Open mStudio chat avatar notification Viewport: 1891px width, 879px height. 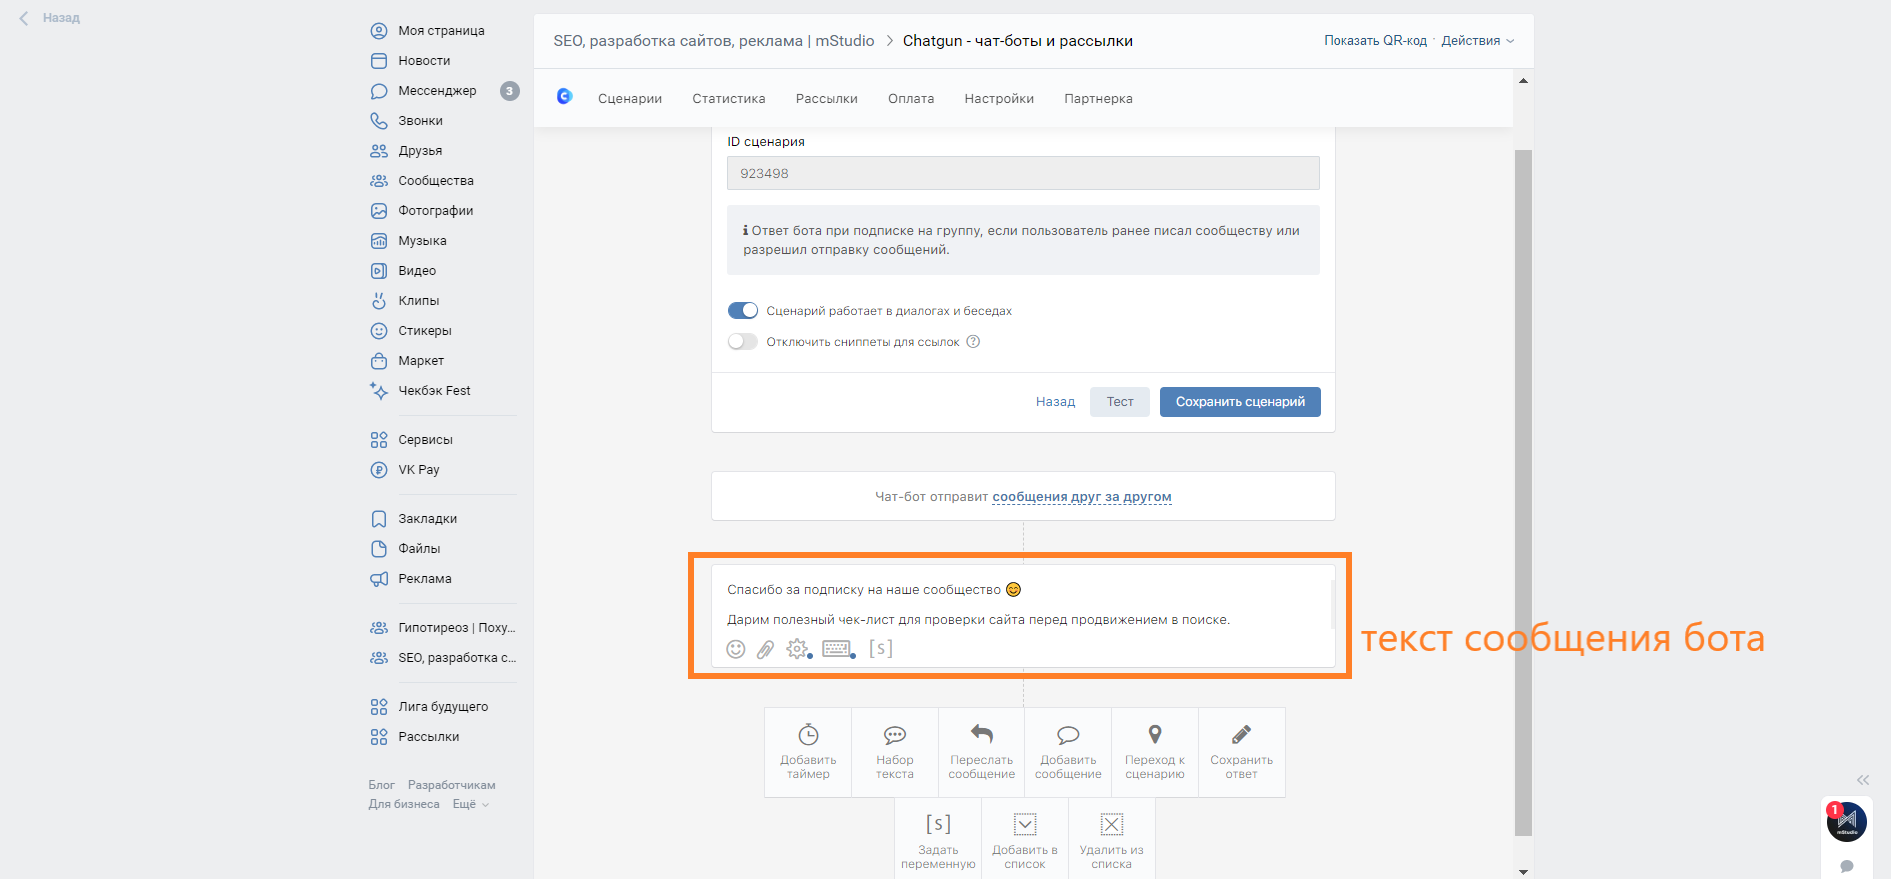[x=1847, y=822]
